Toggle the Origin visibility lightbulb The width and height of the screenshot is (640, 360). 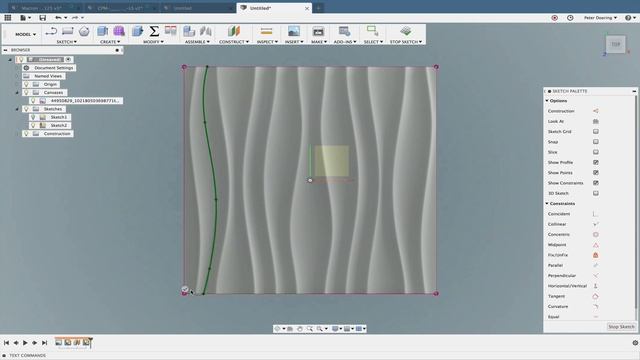[27, 84]
